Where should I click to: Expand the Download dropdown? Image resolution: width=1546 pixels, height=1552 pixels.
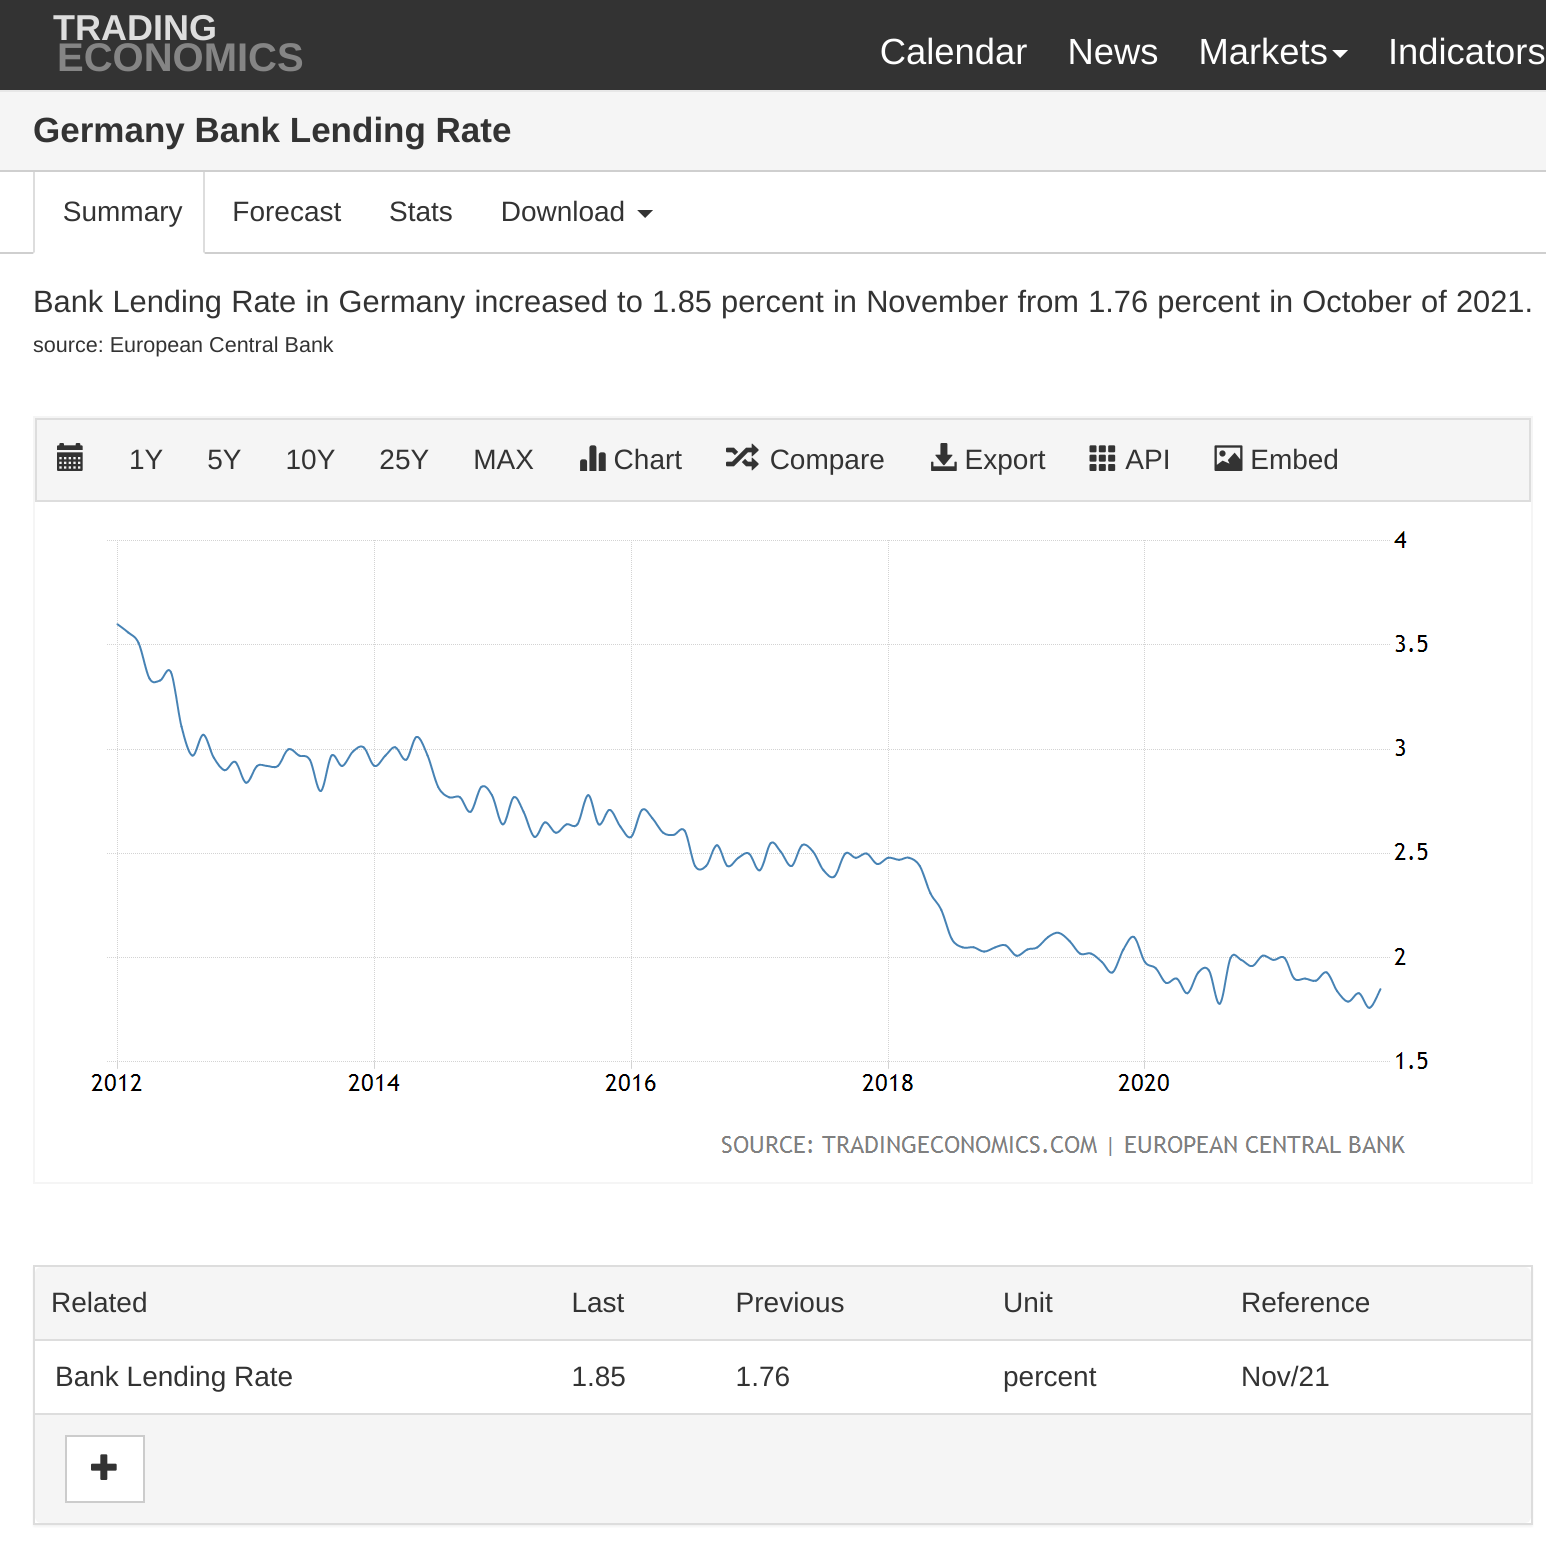click(x=576, y=212)
